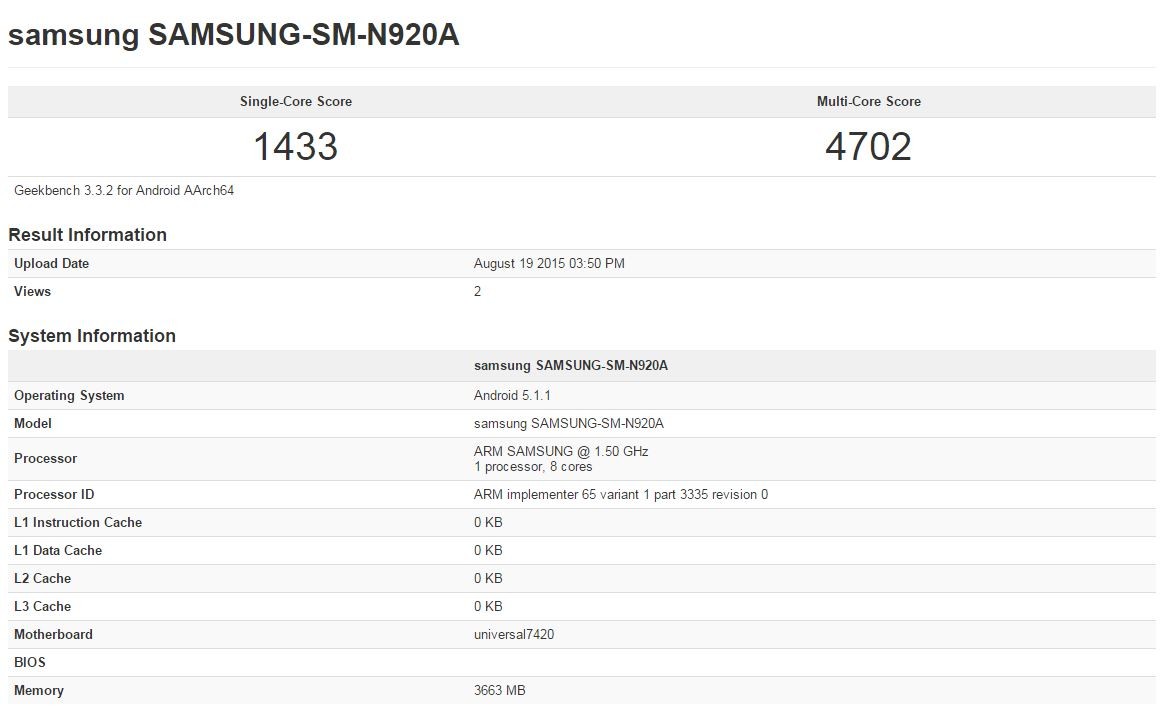Image resolution: width=1166 pixels, height=711 pixels.
Task: Select the L2 Cache label
Action: (42, 579)
